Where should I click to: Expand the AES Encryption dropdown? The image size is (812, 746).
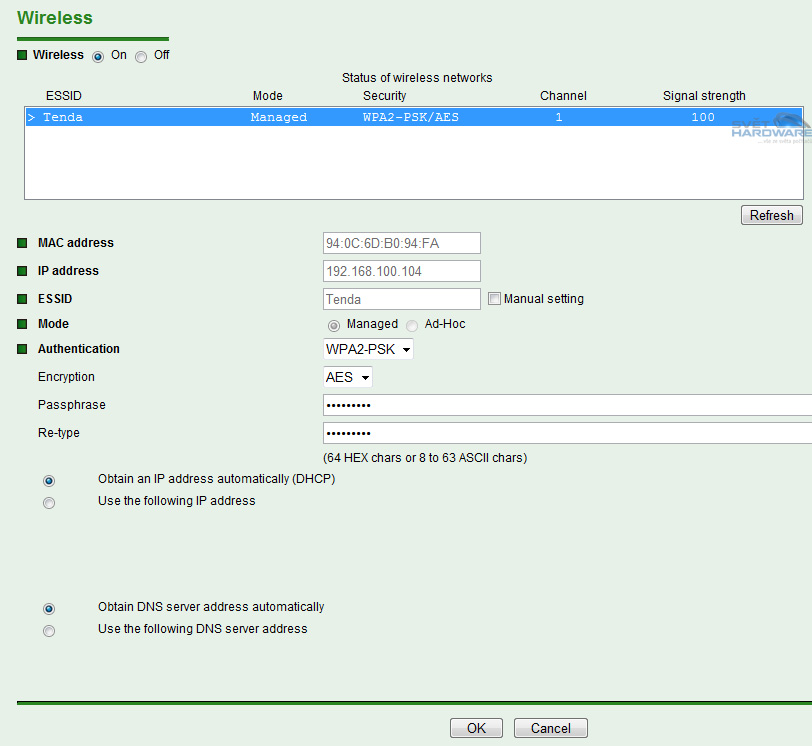click(348, 377)
